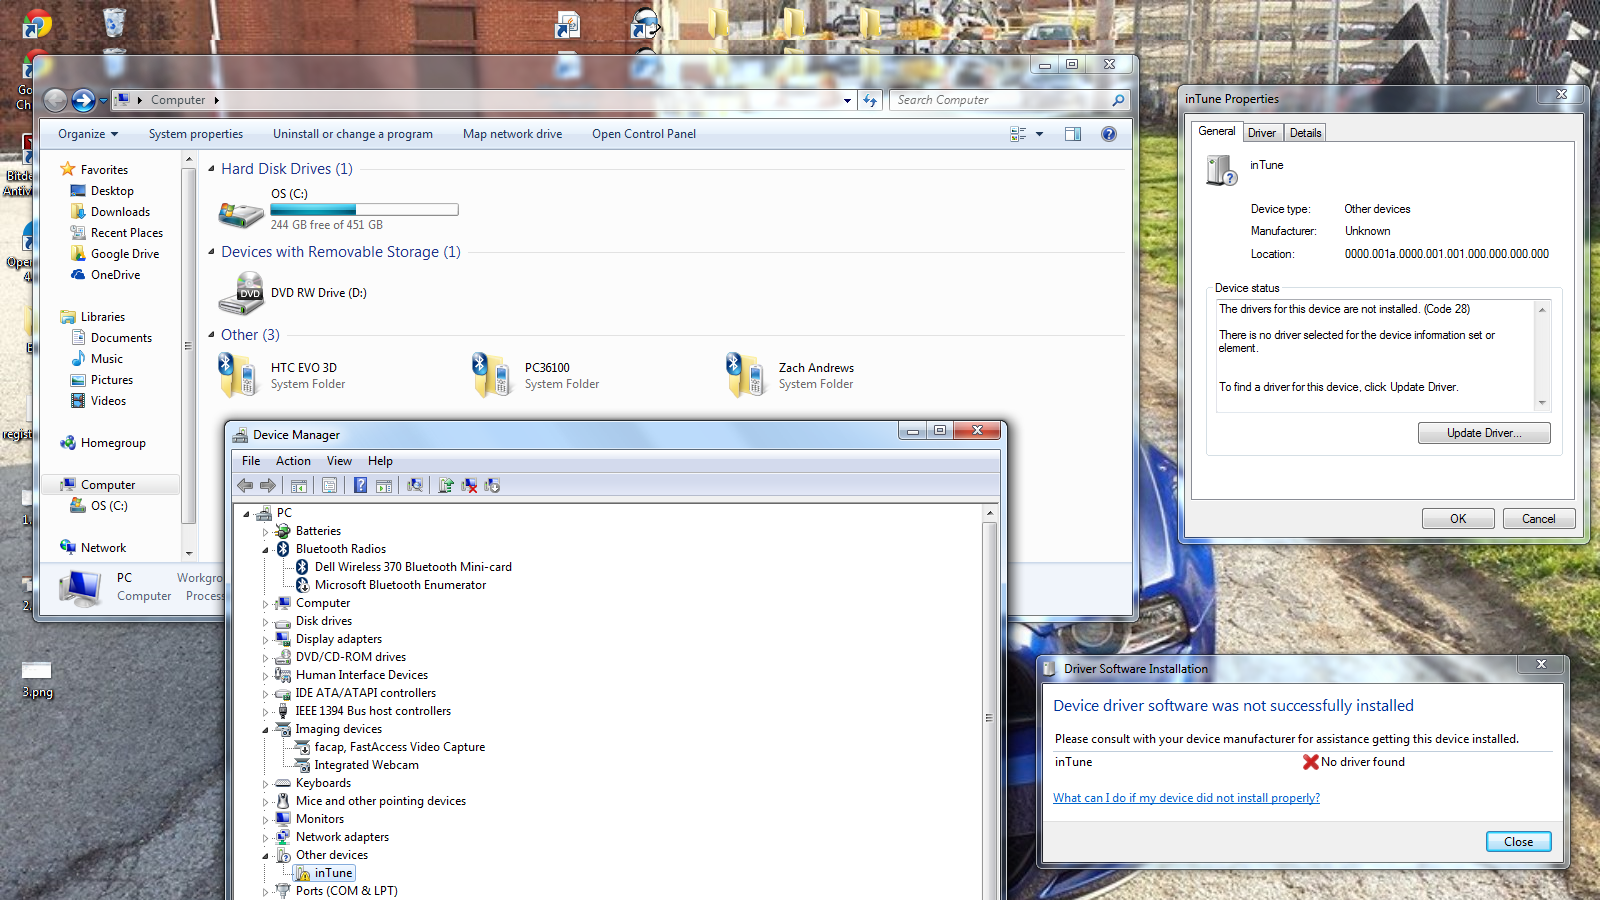Click Open Control Panel in Explorer toolbar
This screenshot has width=1600, height=900.
coord(644,134)
